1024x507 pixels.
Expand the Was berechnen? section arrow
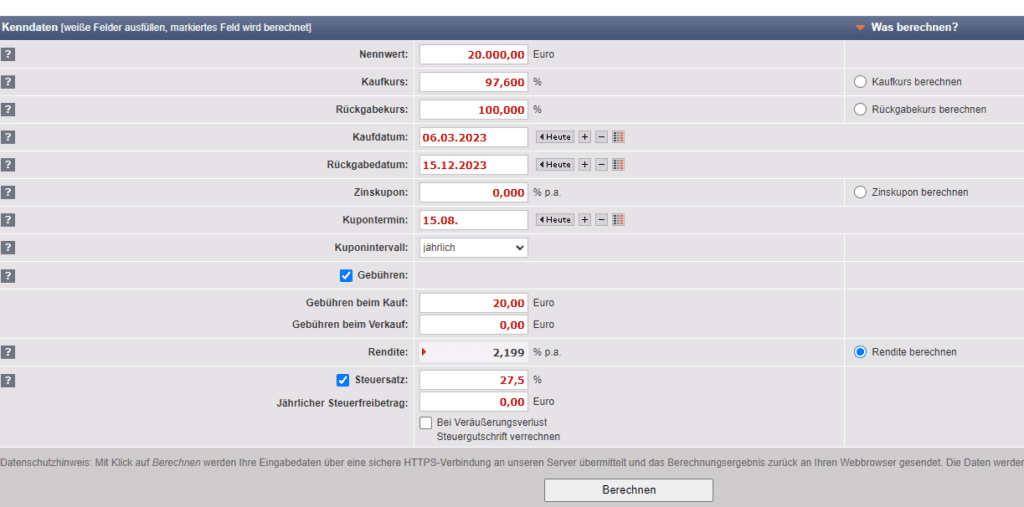click(859, 28)
